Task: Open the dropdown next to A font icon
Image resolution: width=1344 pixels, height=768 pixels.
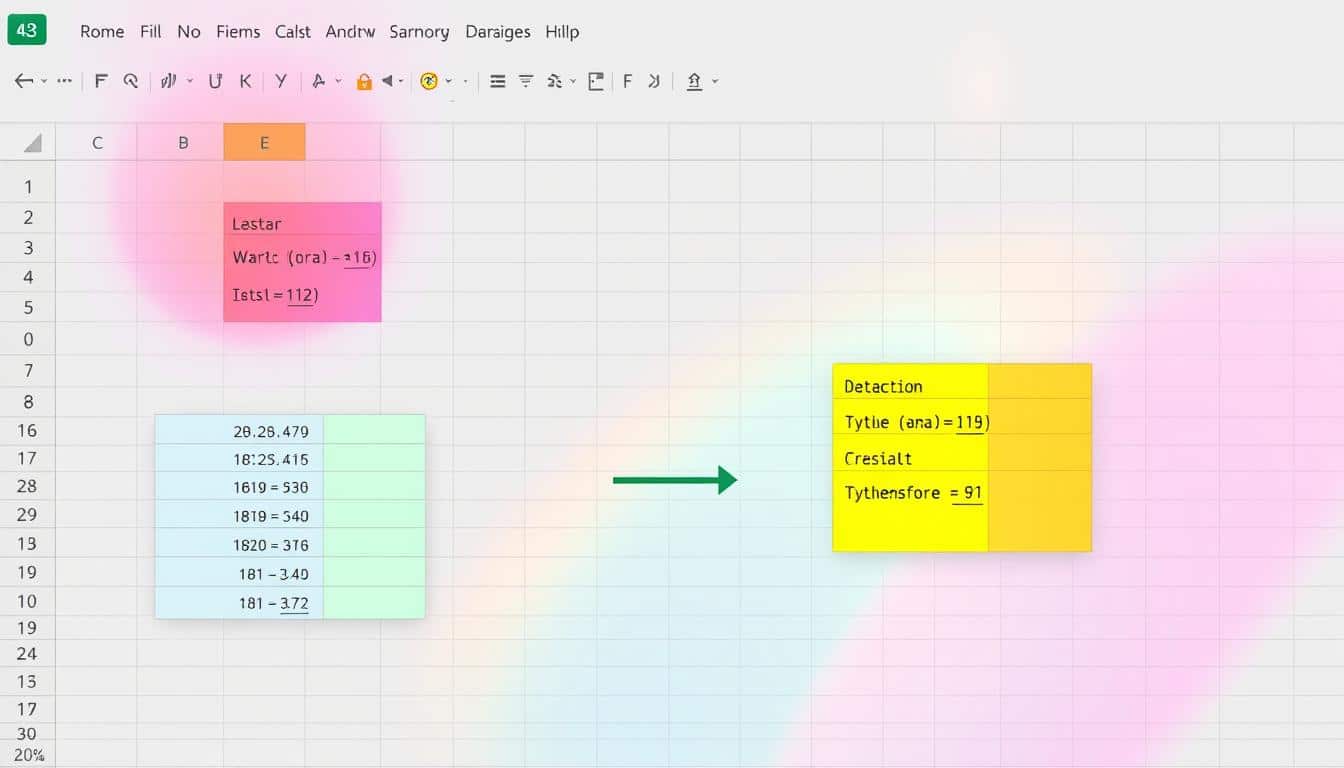Action: [338, 82]
